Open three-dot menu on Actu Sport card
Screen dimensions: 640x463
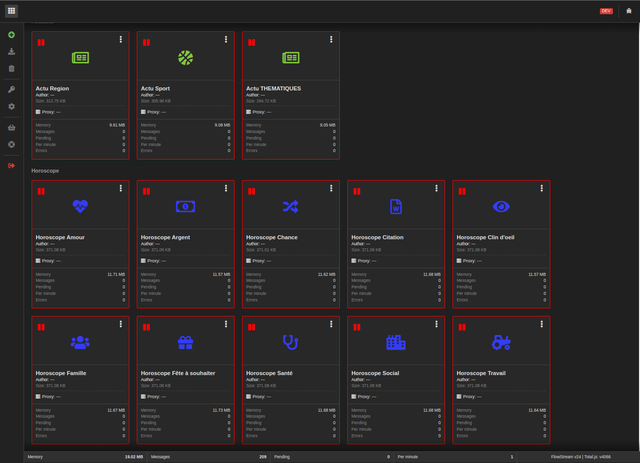coord(226,39)
